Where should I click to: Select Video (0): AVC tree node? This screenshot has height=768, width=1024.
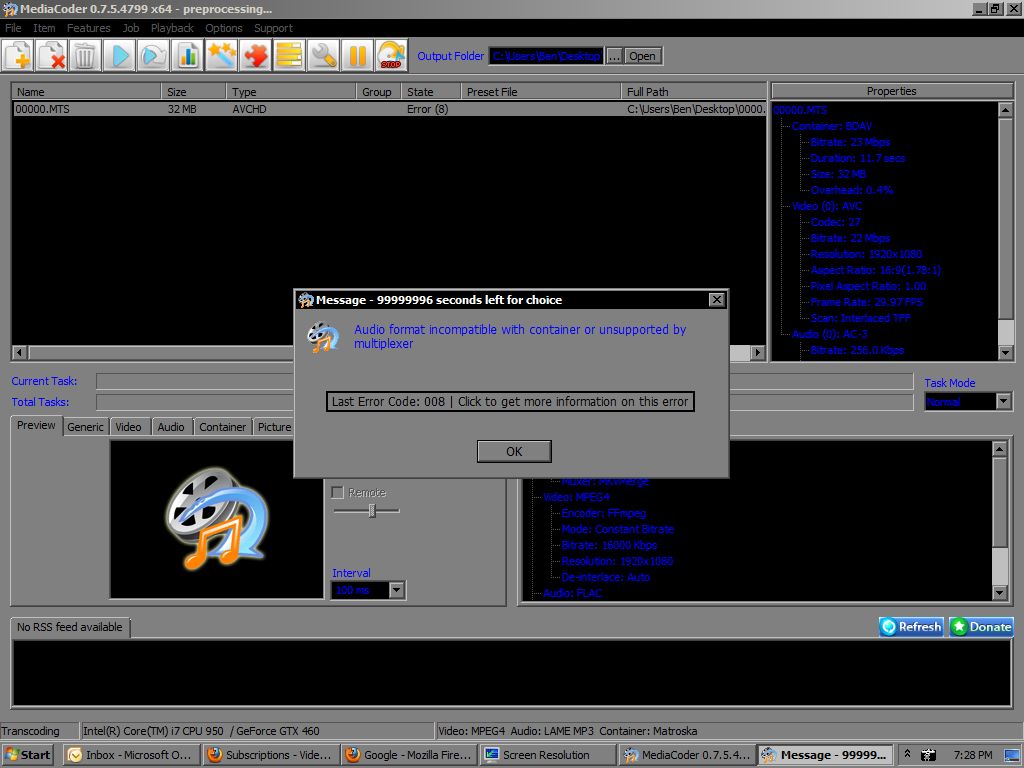point(827,206)
